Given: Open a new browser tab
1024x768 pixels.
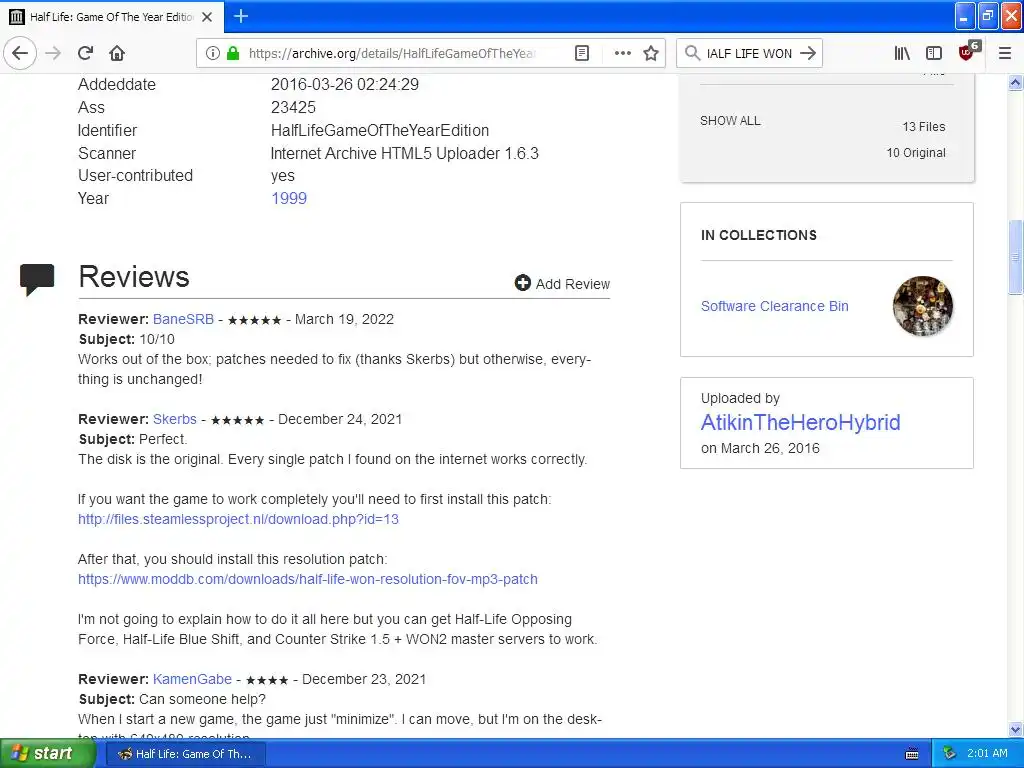Looking at the screenshot, I should click(241, 16).
